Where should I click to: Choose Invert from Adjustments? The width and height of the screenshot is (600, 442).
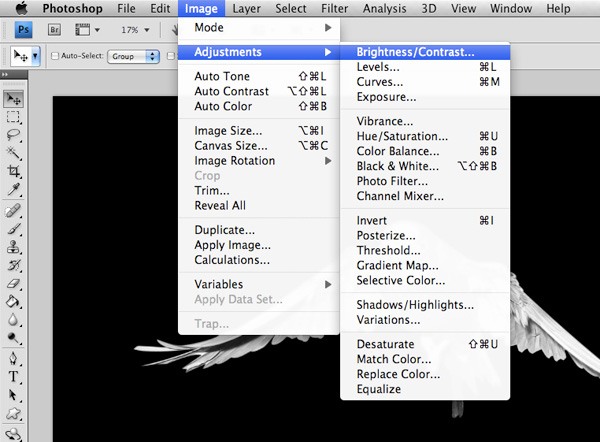(x=425, y=220)
